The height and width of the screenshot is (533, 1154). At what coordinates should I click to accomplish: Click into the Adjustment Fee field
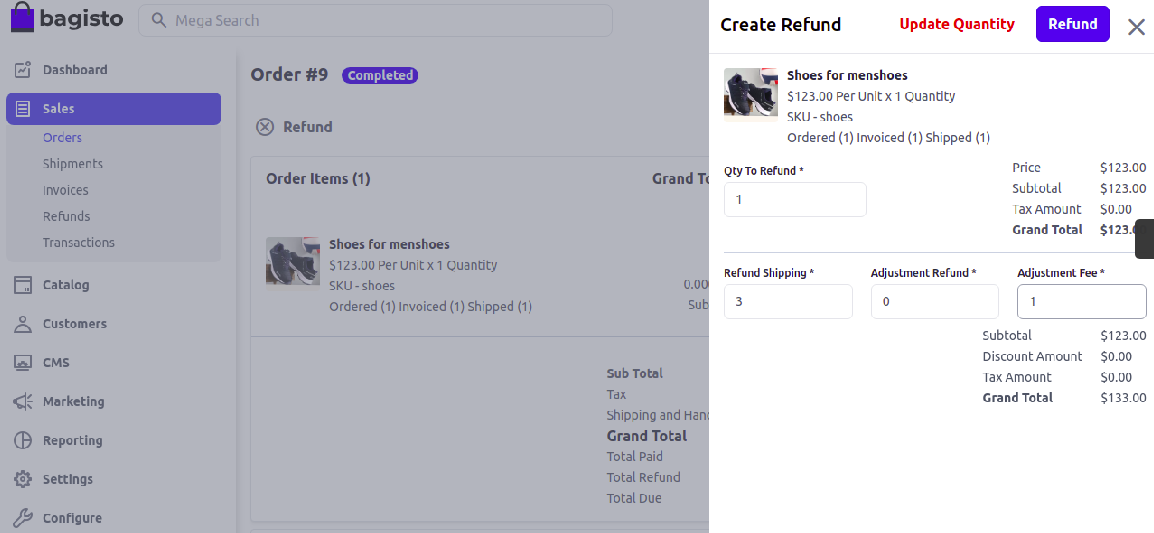click(x=1081, y=302)
